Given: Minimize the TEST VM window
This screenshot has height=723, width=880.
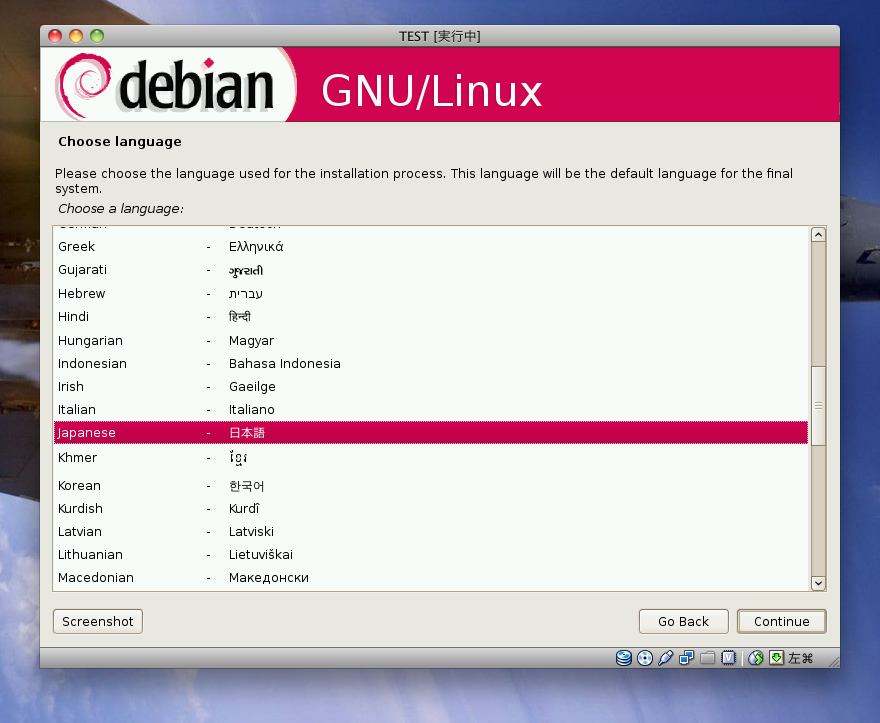Looking at the screenshot, I should (x=76, y=36).
